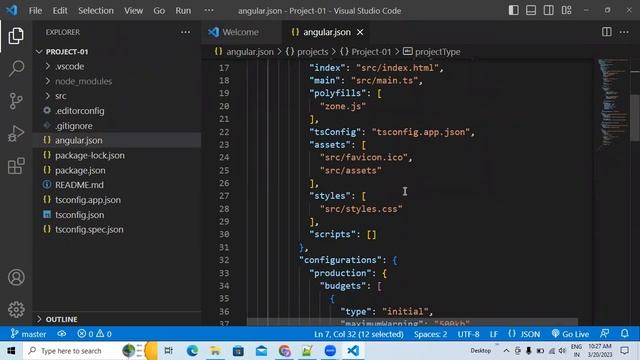Toggle primary side bar layout icon

(x=513, y=10)
